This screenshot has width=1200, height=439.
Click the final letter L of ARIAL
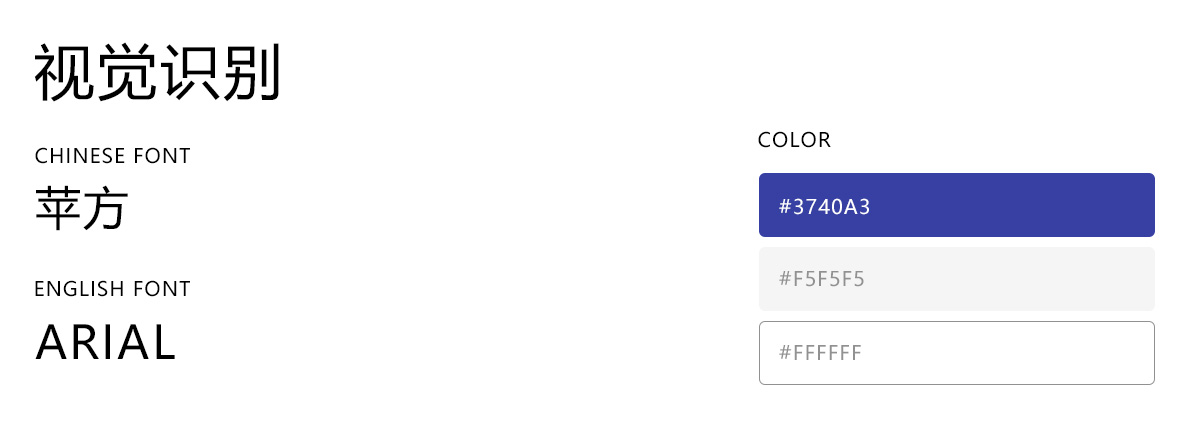[x=164, y=343]
